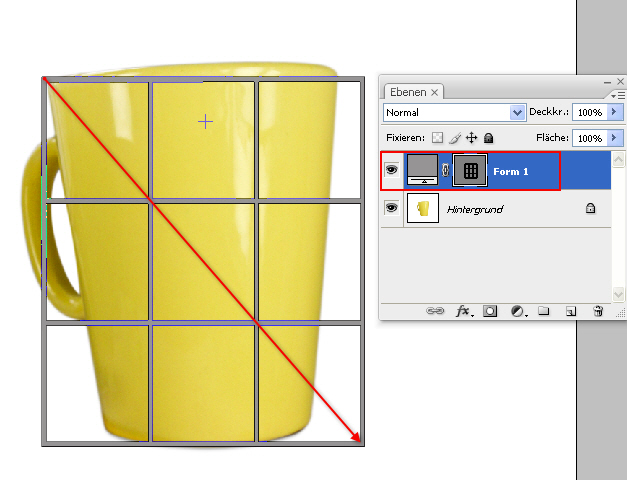Toggle lock position move icon
627x480 pixels.
tap(471, 137)
